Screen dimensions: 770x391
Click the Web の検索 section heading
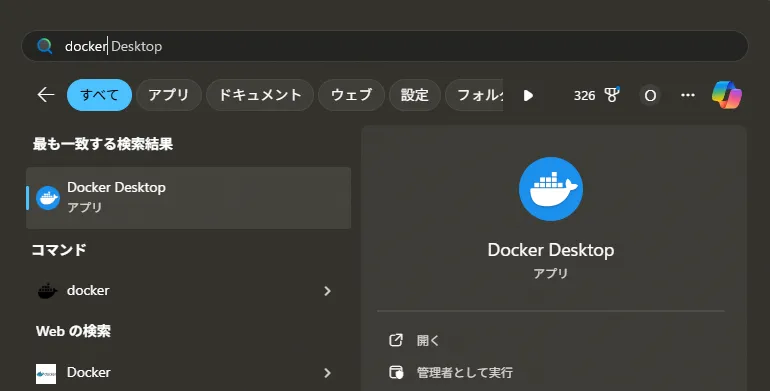click(x=73, y=331)
